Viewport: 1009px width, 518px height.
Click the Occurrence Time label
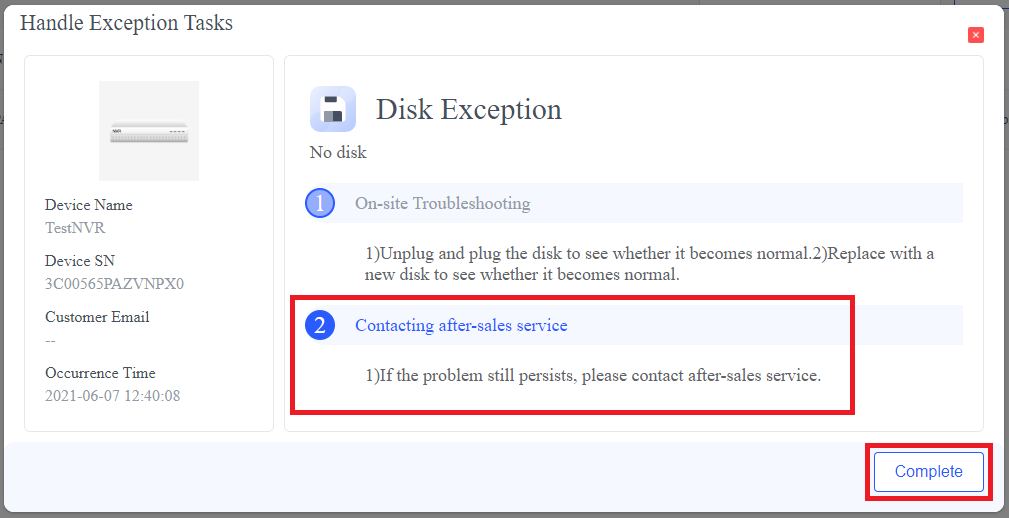[100, 373]
